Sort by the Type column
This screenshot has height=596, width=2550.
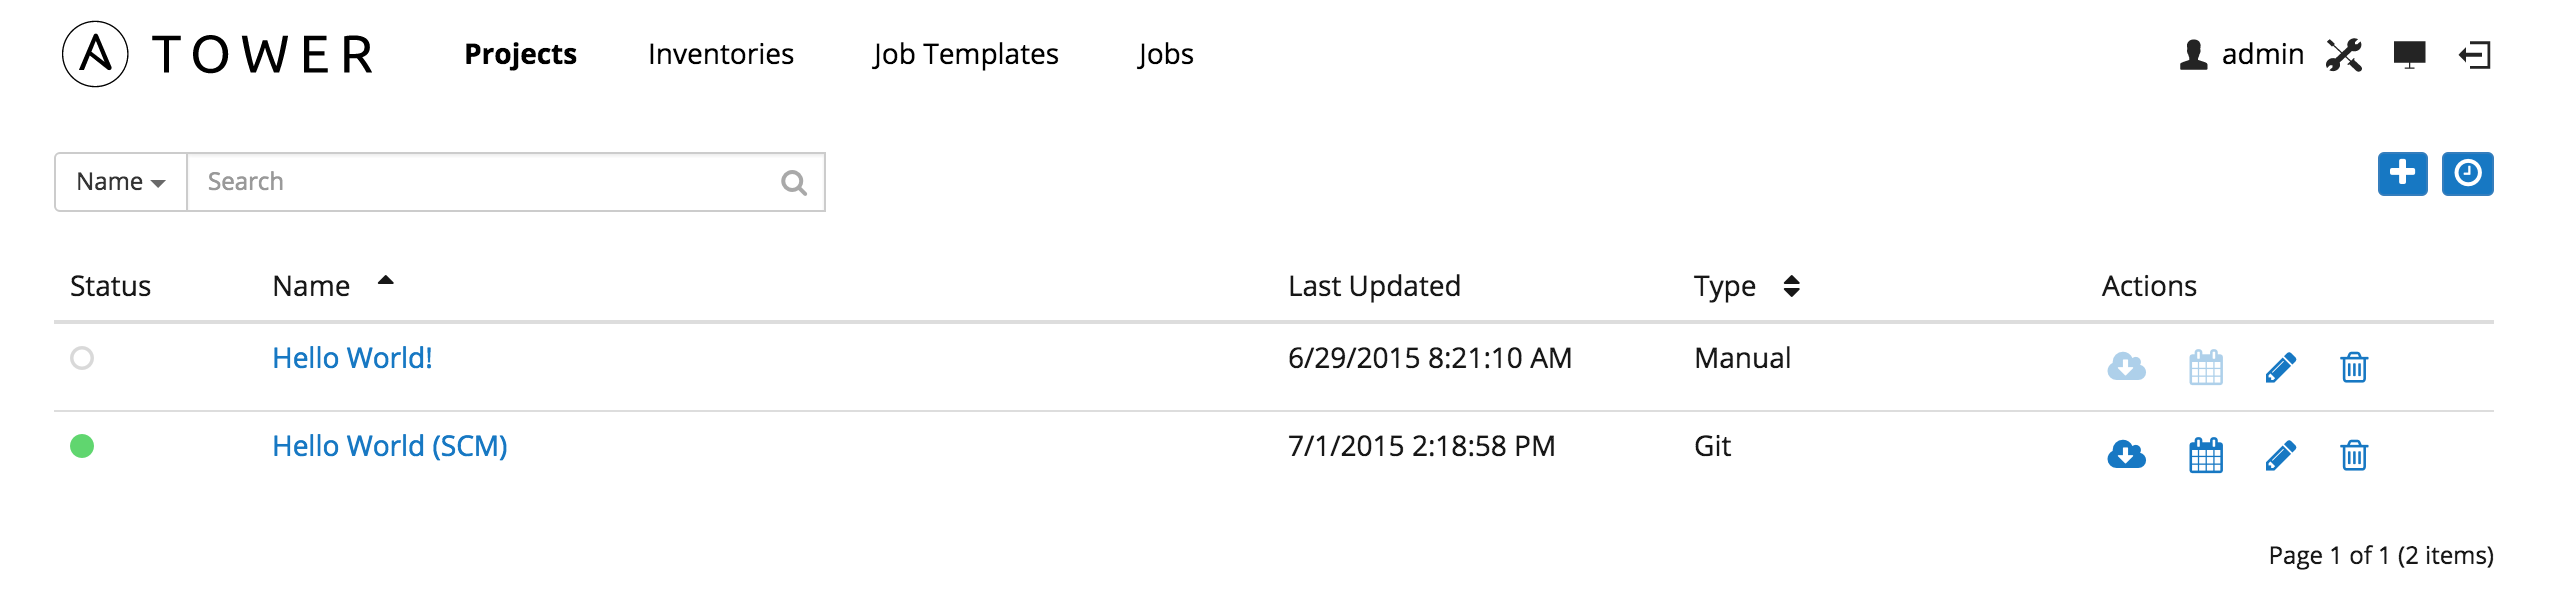pyautogui.click(x=1791, y=286)
